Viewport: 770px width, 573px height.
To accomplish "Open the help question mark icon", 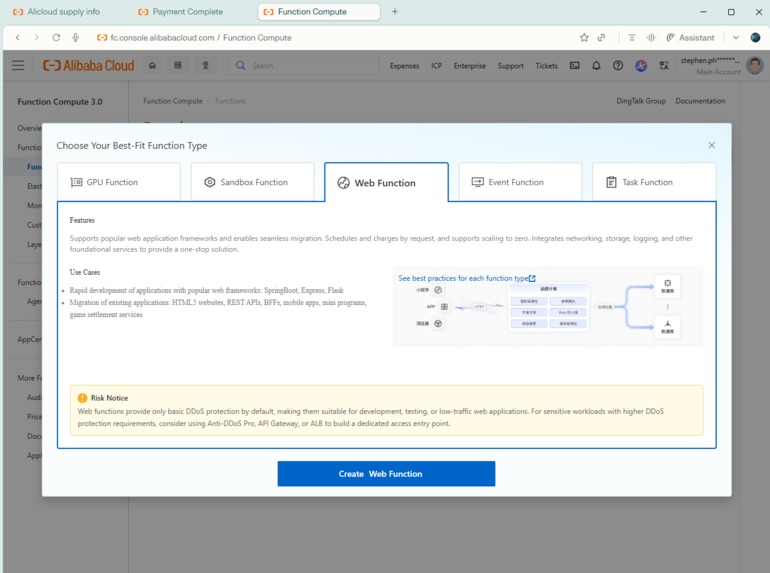I will click(x=618, y=65).
